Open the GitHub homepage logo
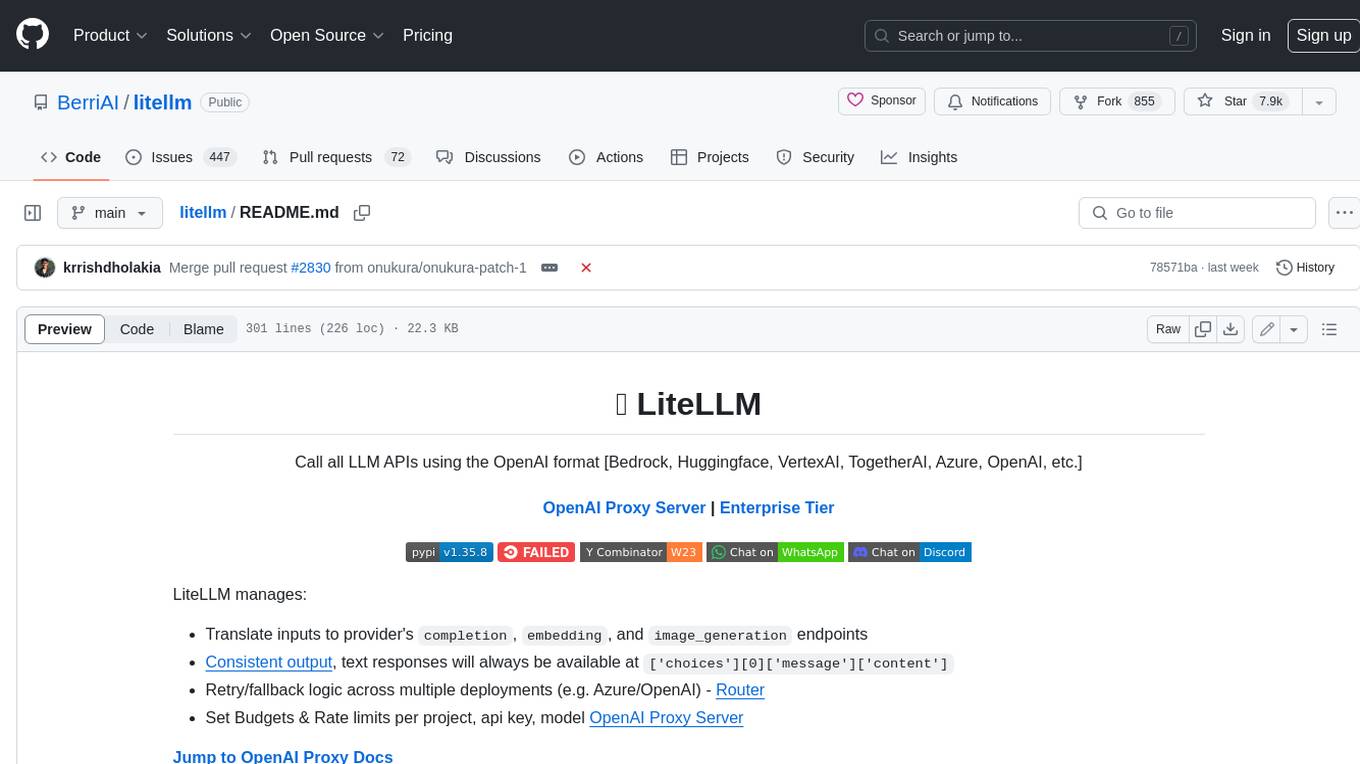This screenshot has height=764, width=1360. [33, 35]
